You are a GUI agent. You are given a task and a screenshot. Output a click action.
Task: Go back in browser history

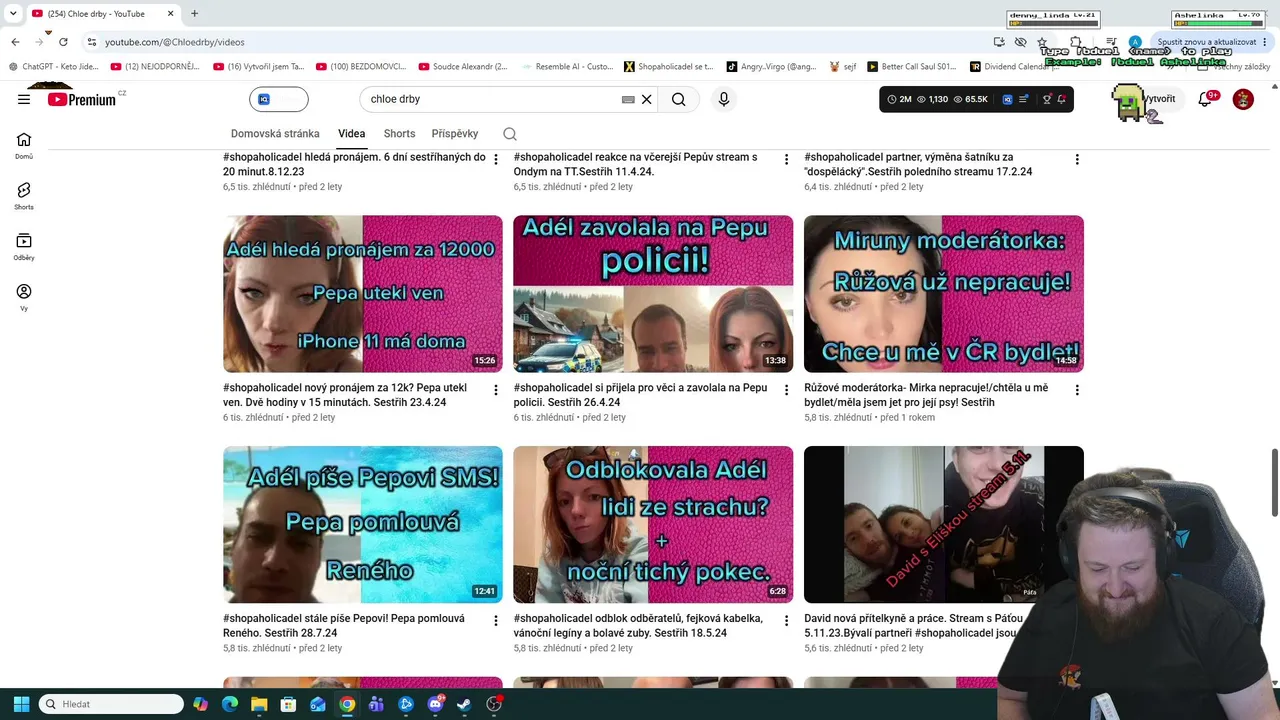[15, 42]
